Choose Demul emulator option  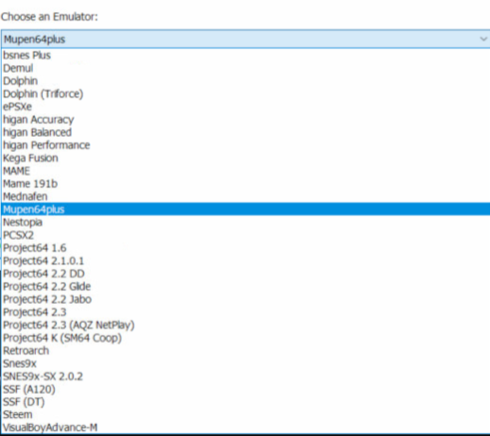(246, 68)
